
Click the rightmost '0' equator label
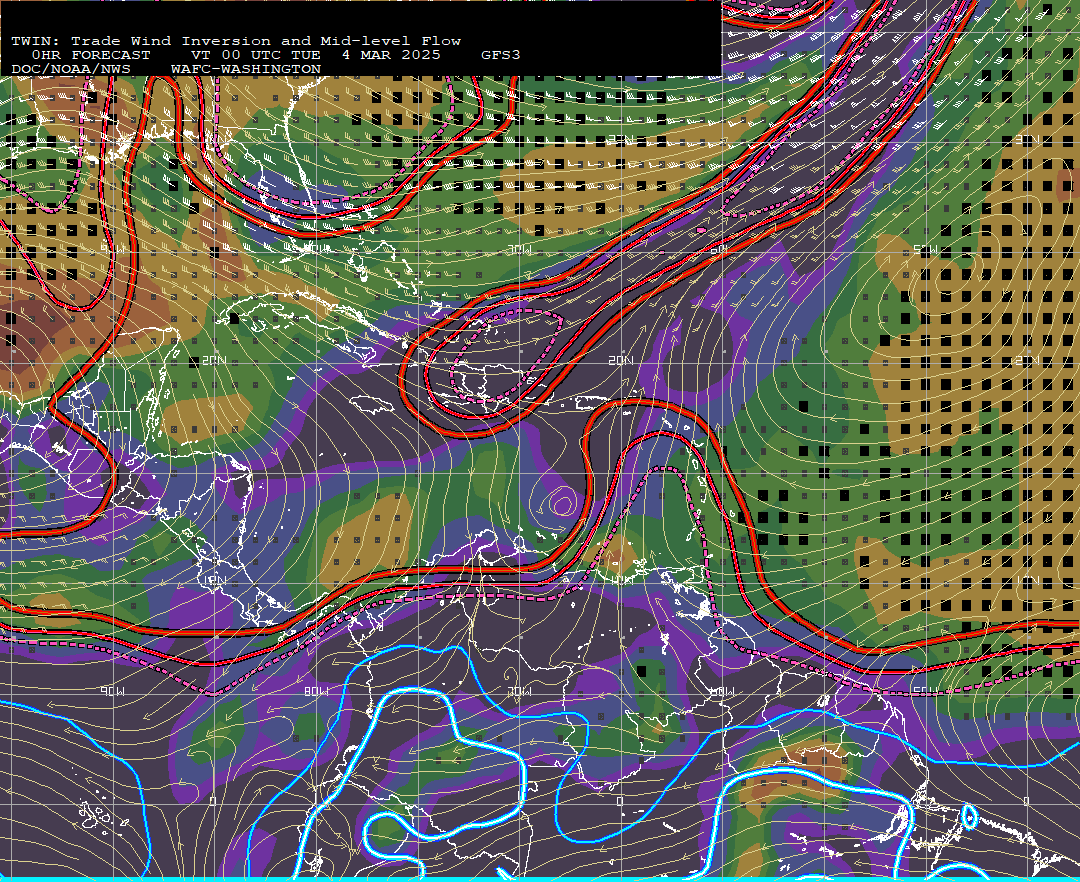(x=1026, y=801)
